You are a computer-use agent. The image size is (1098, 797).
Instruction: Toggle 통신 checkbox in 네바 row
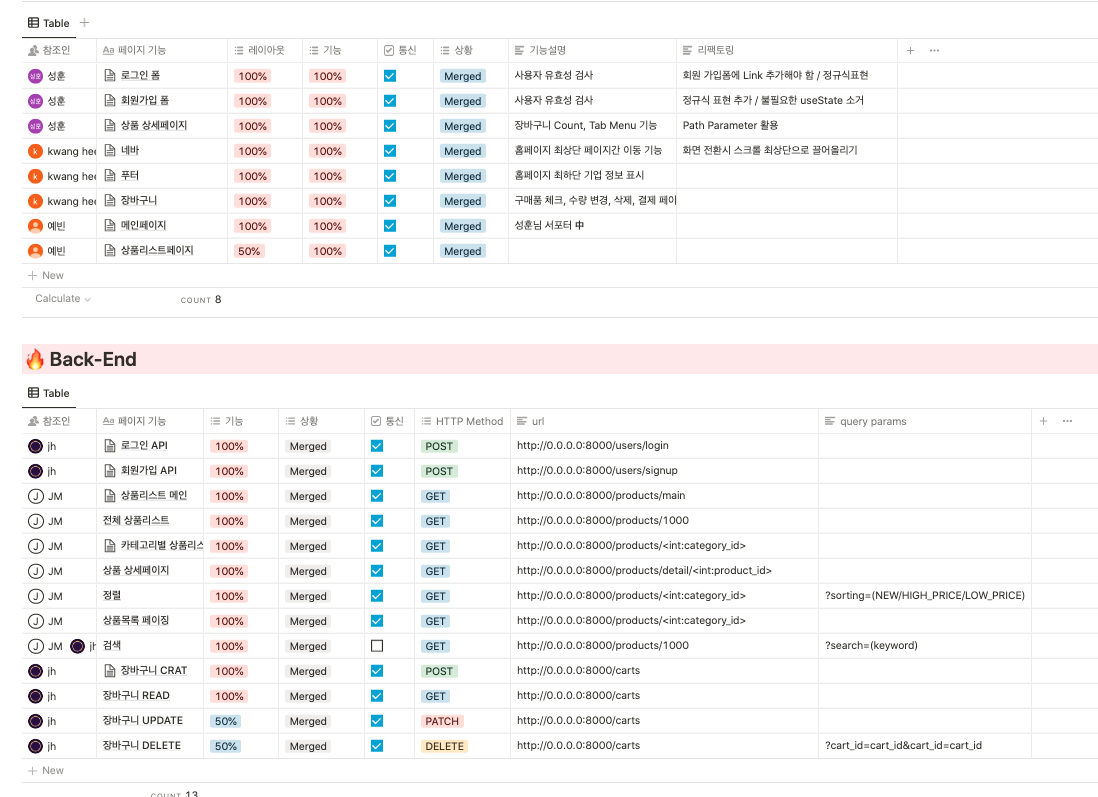coord(390,151)
